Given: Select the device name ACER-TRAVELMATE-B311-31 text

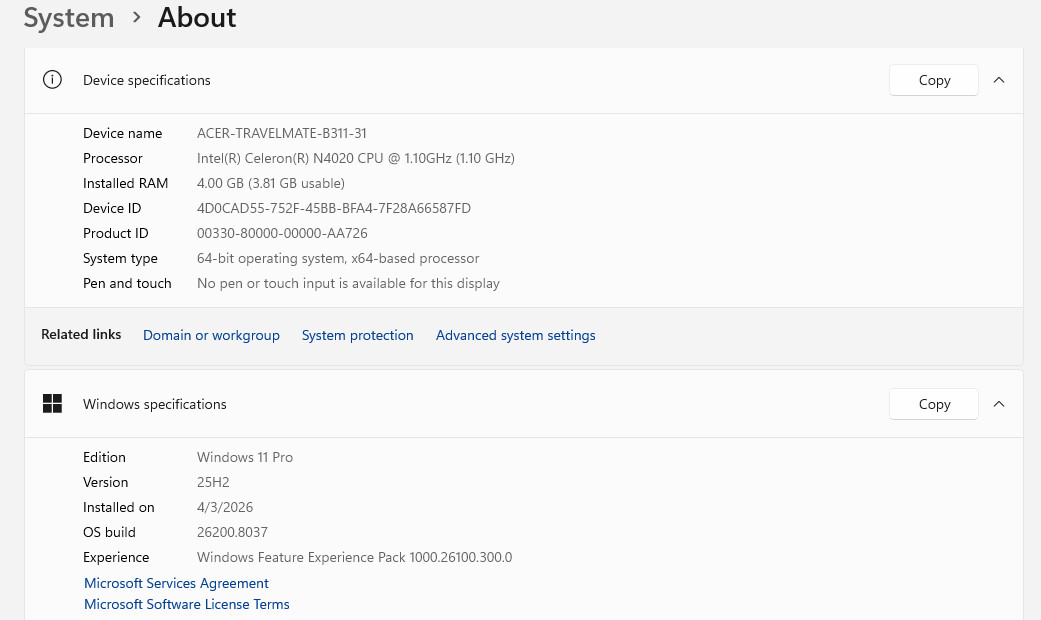Looking at the screenshot, I should click(x=281, y=133).
